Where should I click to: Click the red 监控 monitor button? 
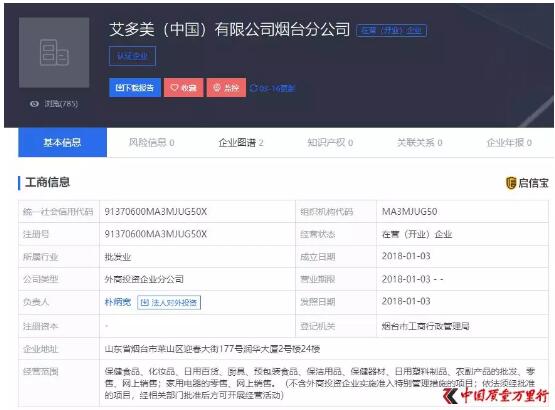point(226,87)
